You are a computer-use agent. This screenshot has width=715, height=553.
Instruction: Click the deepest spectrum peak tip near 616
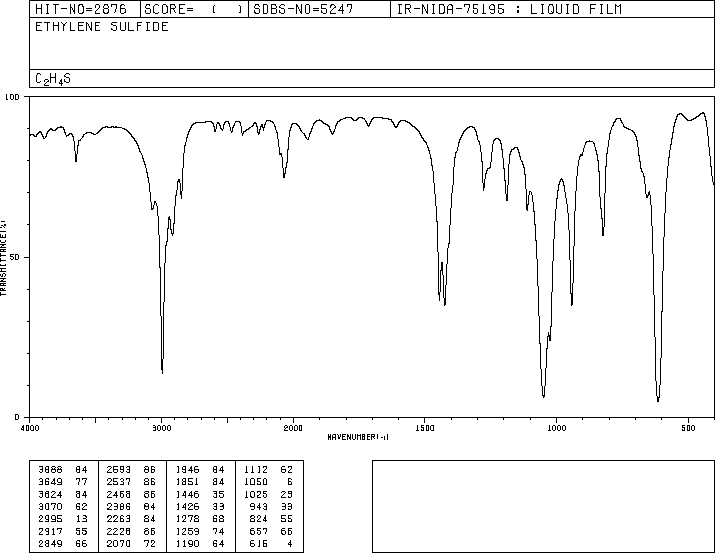(x=658, y=401)
